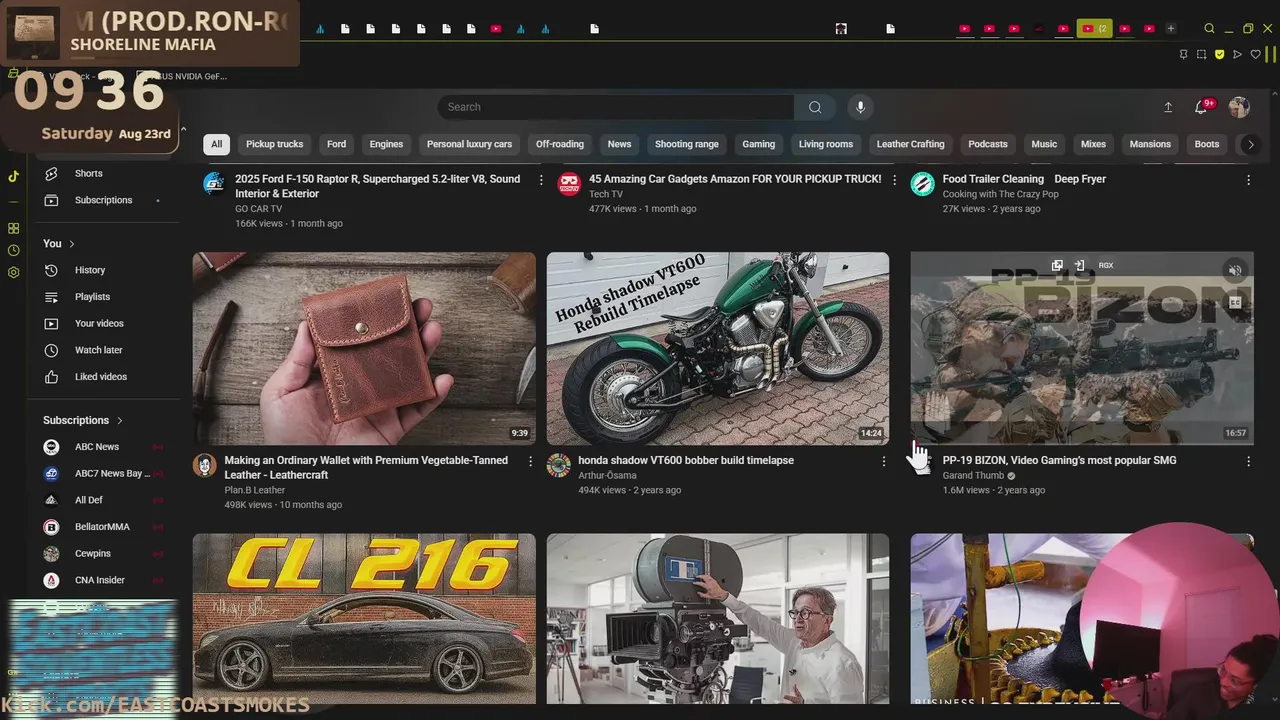1280x720 pixels.
Task: Click the video pop-out icon on BIZON preview
Action: 1057,265
